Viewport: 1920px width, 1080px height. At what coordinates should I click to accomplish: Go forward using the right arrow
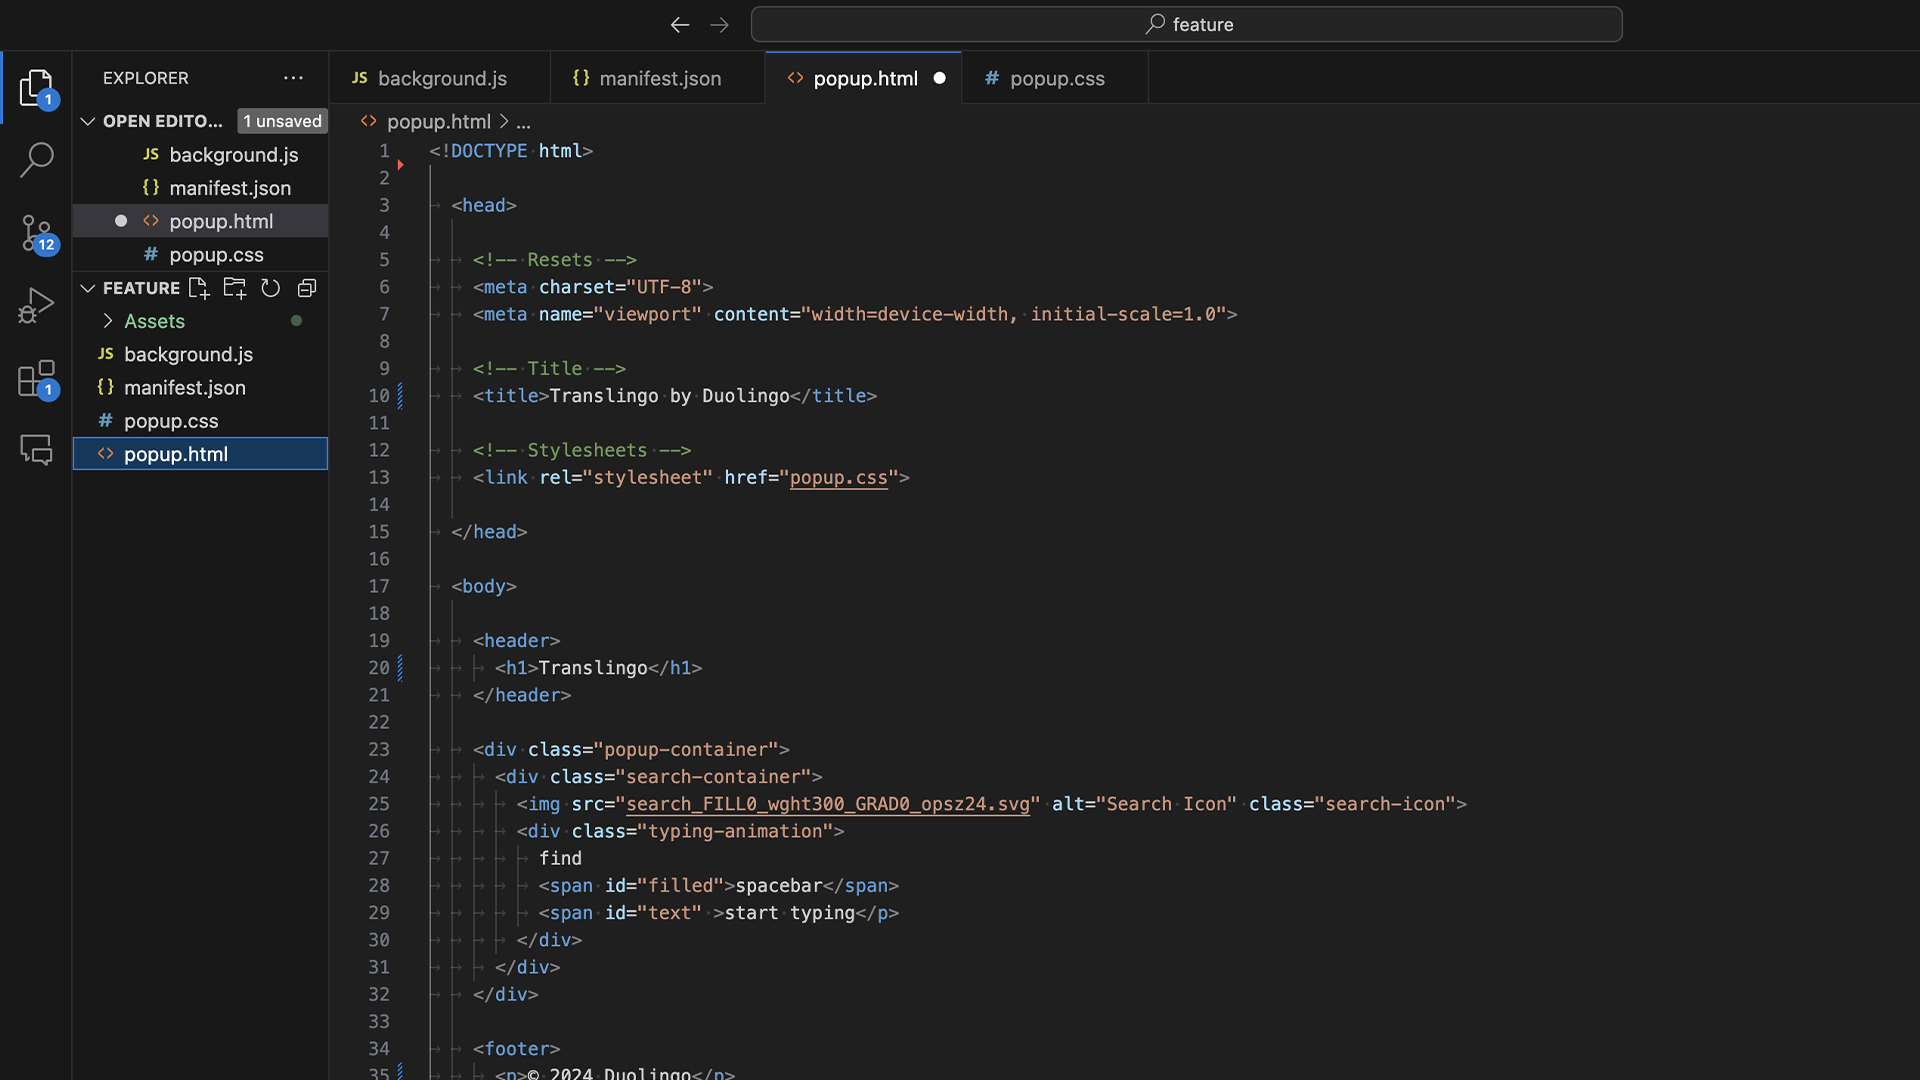coord(719,25)
